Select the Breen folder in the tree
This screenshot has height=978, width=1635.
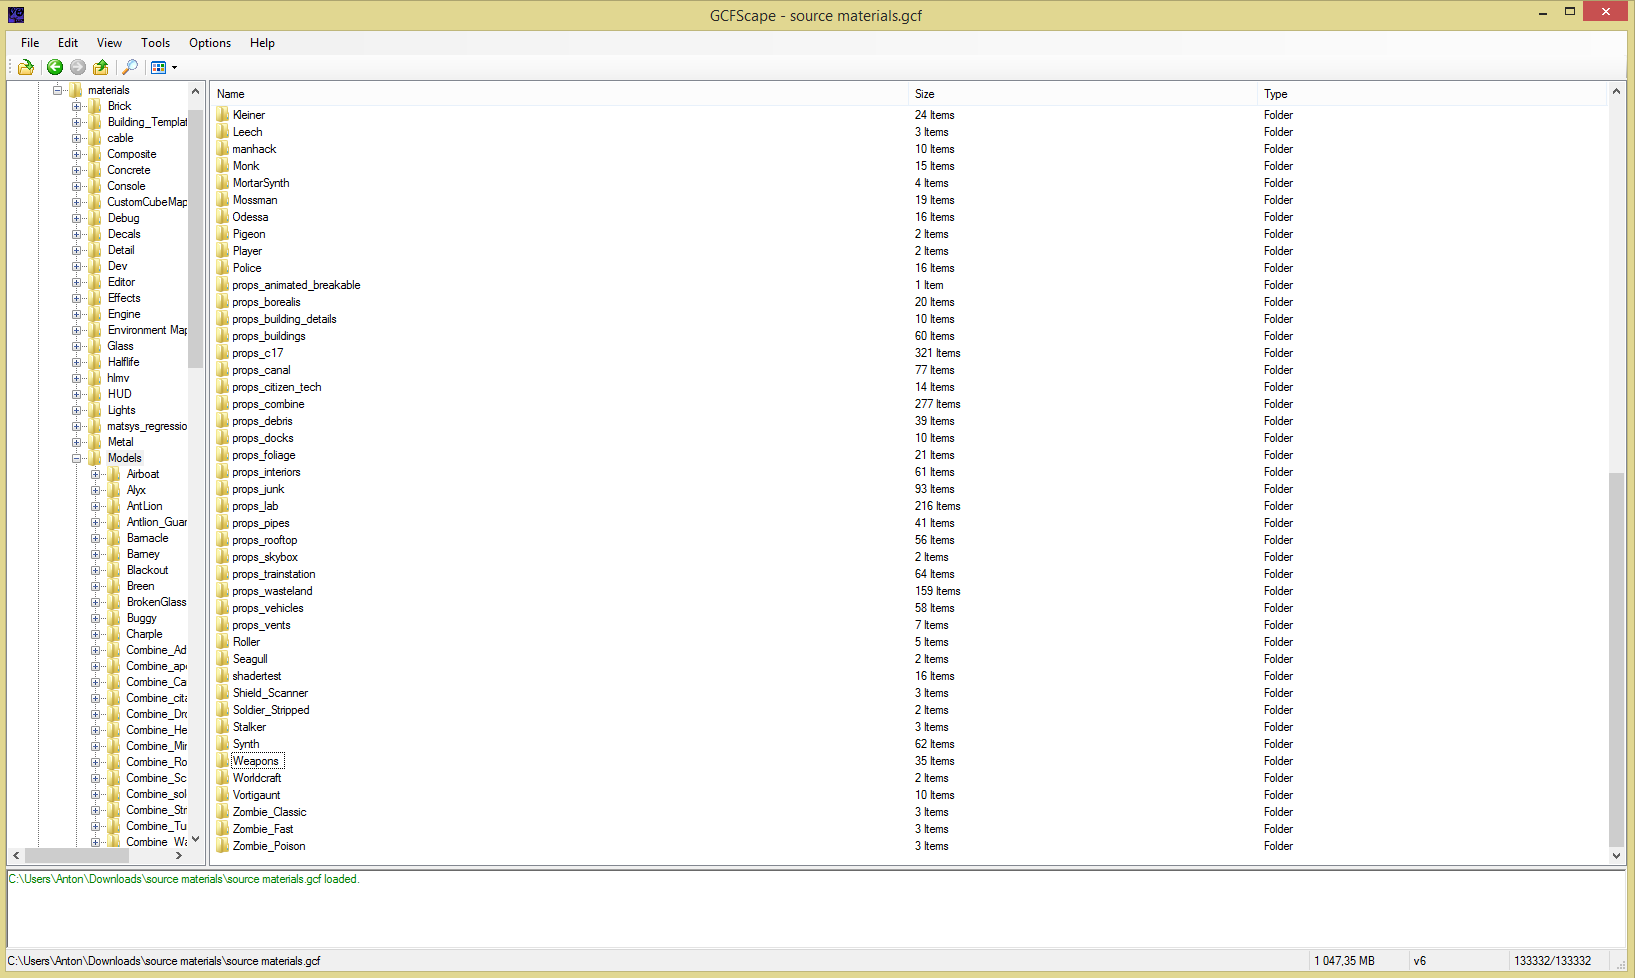pyautogui.click(x=141, y=586)
